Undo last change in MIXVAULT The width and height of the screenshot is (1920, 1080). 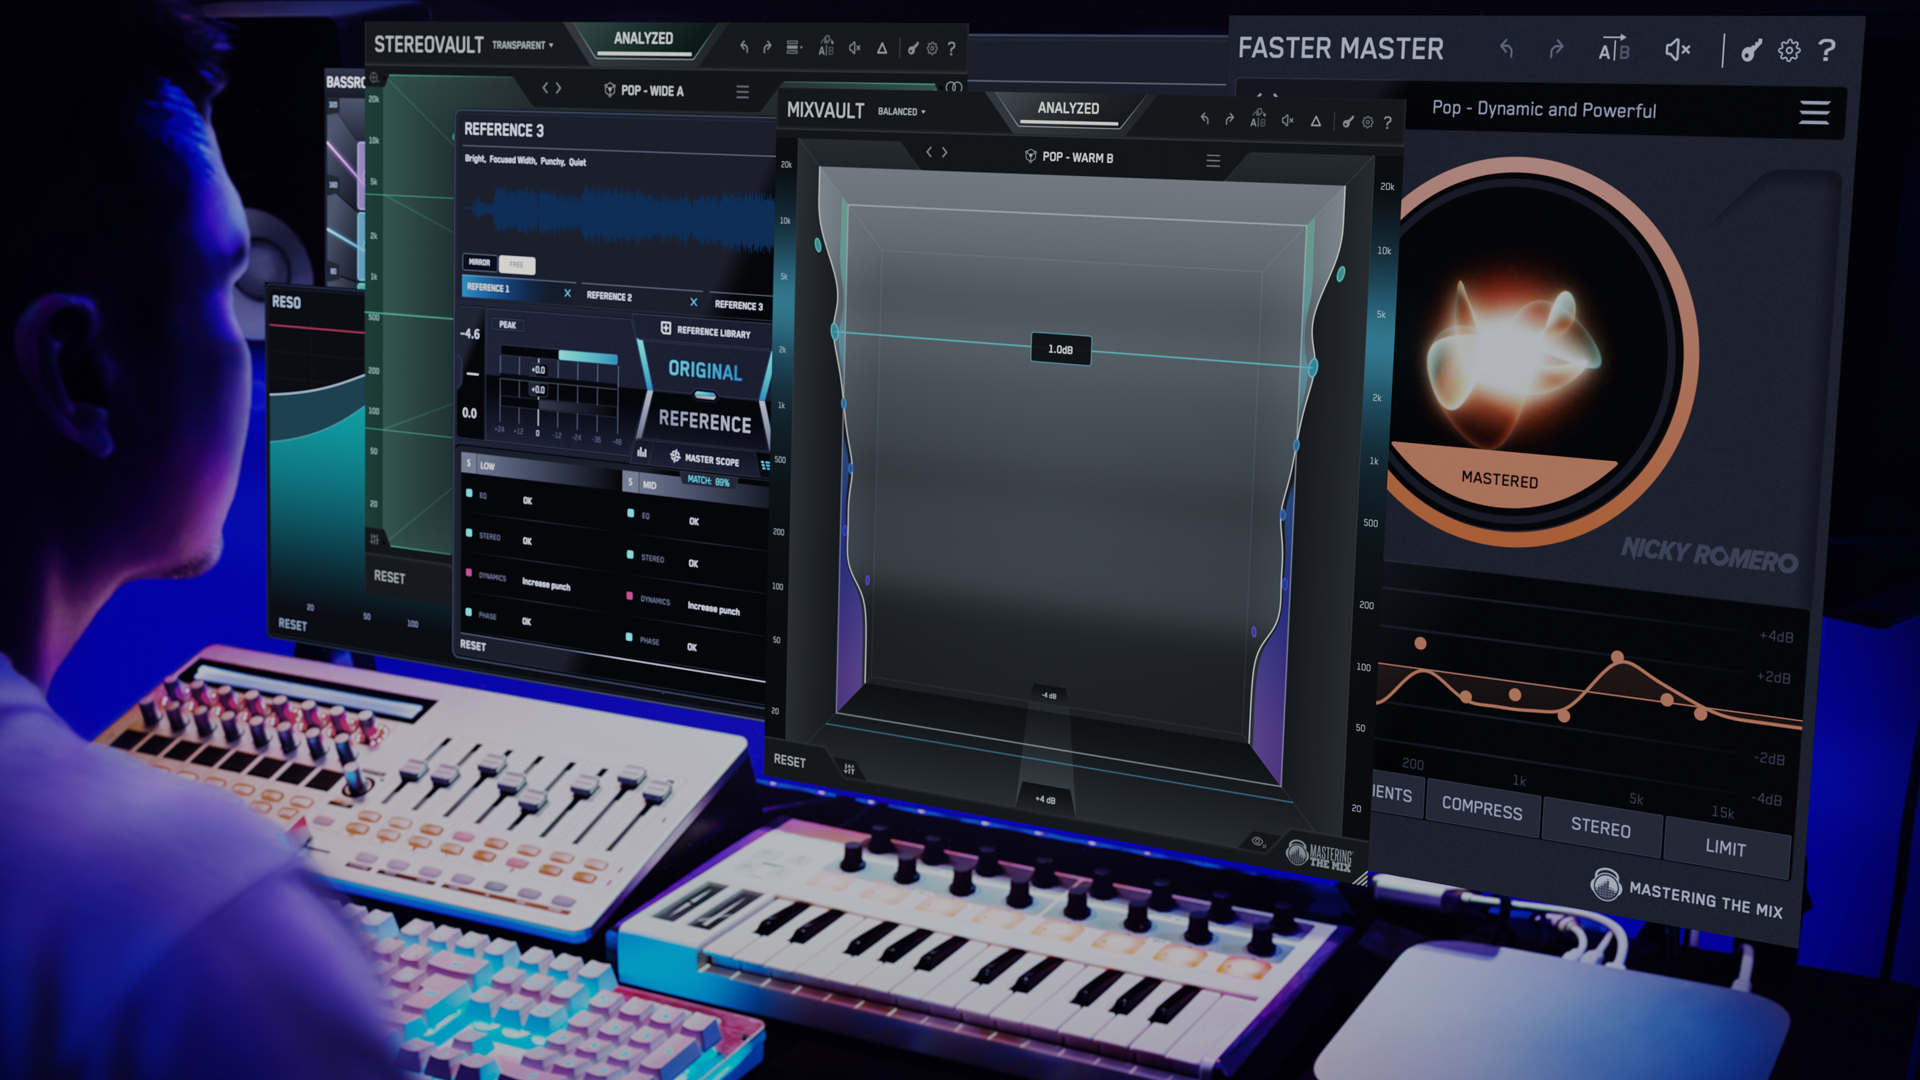coord(1205,119)
